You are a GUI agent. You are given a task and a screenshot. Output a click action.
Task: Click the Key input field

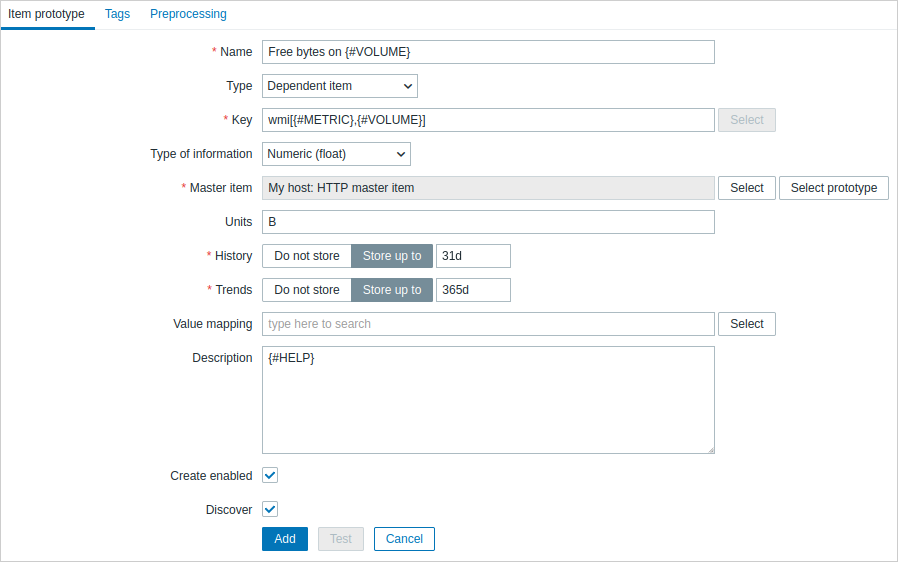tap(488, 120)
